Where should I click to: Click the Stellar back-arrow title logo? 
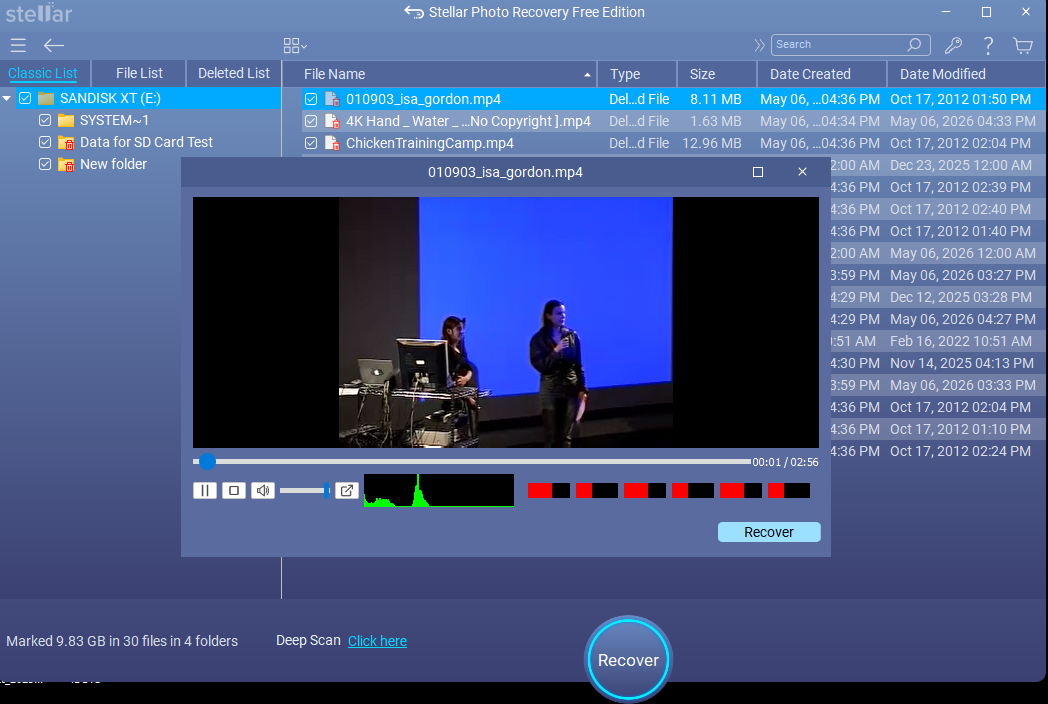[414, 12]
